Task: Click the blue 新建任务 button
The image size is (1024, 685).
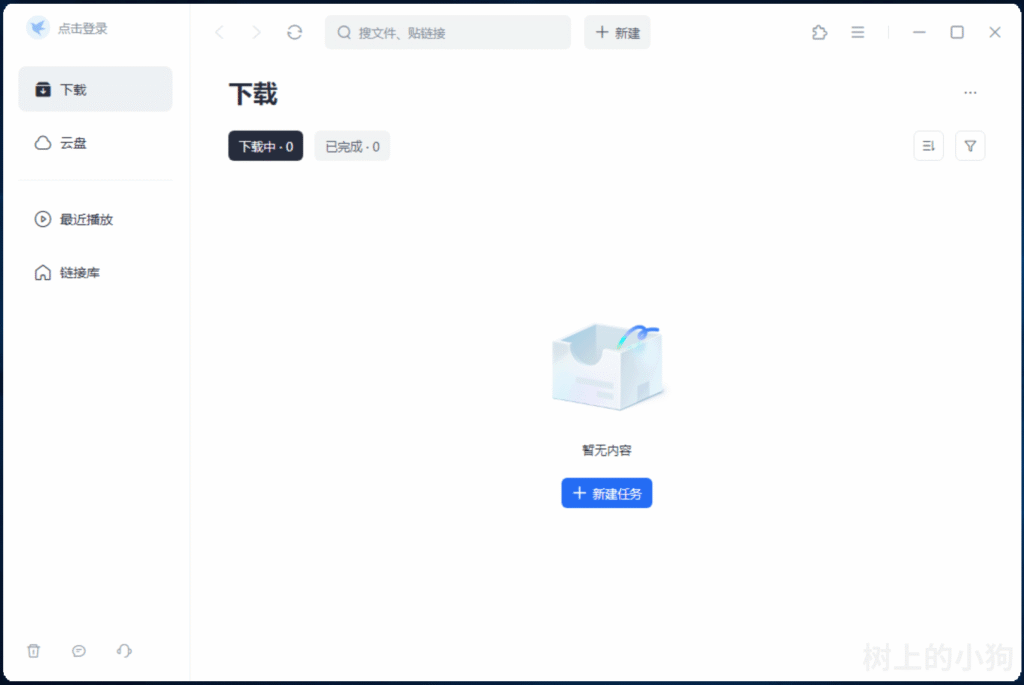Action: [606, 493]
